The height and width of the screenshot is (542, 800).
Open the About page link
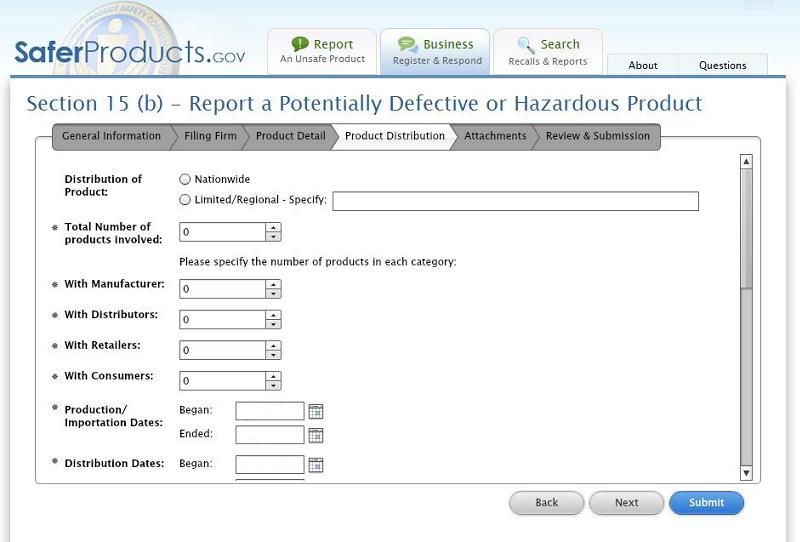[x=643, y=65]
